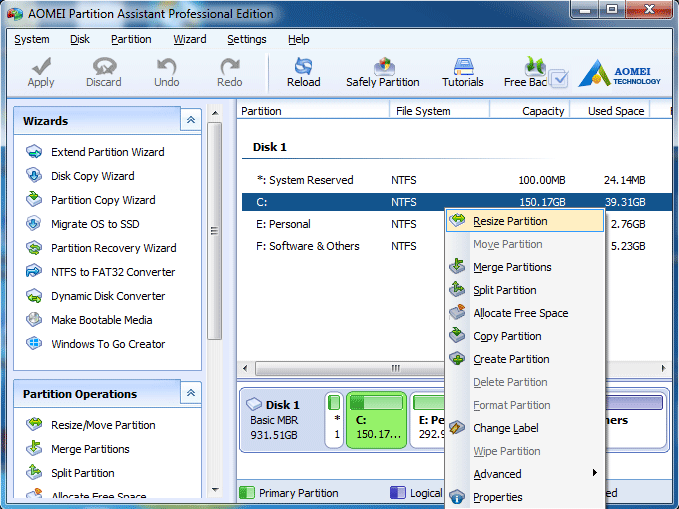Click the Disk 1 Basic MBR label block
The width and height of the screenshot is (679, 509).
pos(282,420)
